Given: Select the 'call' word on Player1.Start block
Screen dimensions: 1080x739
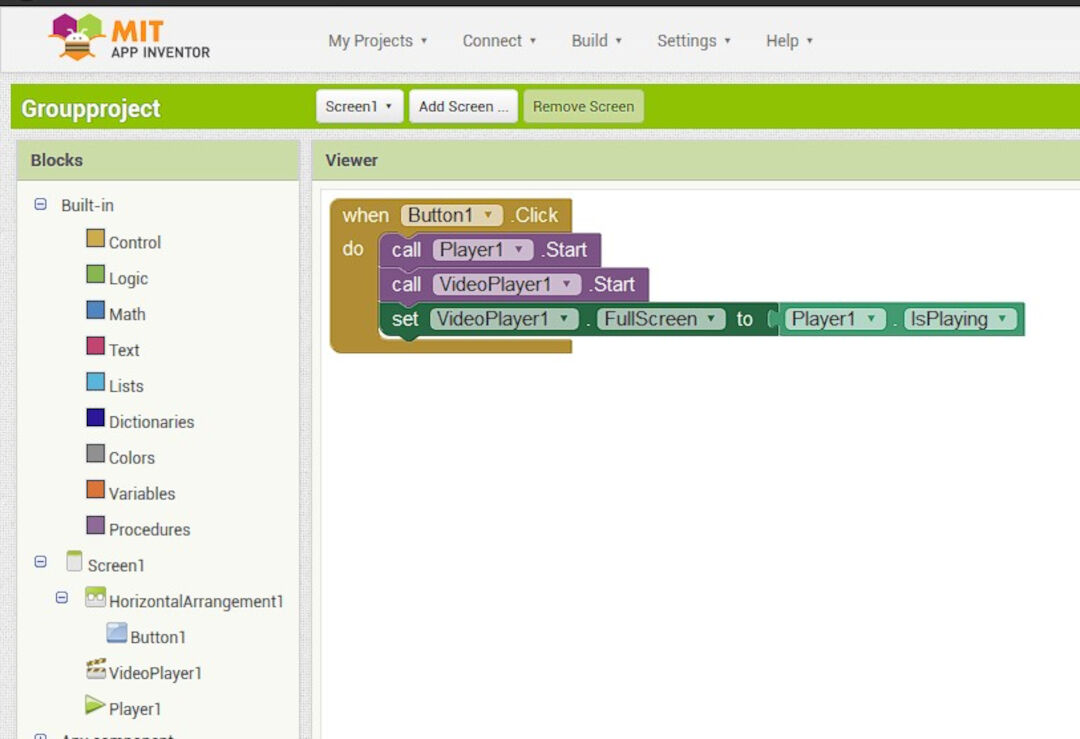Looking at the screenshot, I should [x=406, y=249].
